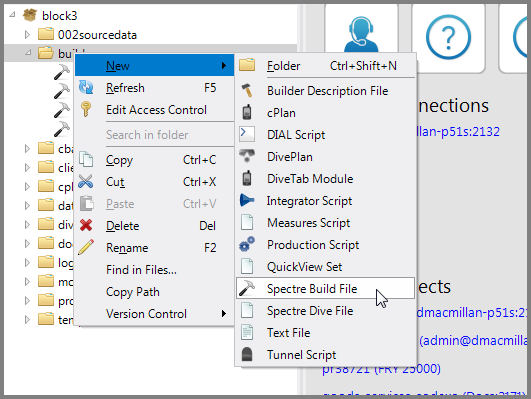Viewport: 531px width, 399px height.
Task: Click the Refresh arrows icon
Action: coord(86,87)
